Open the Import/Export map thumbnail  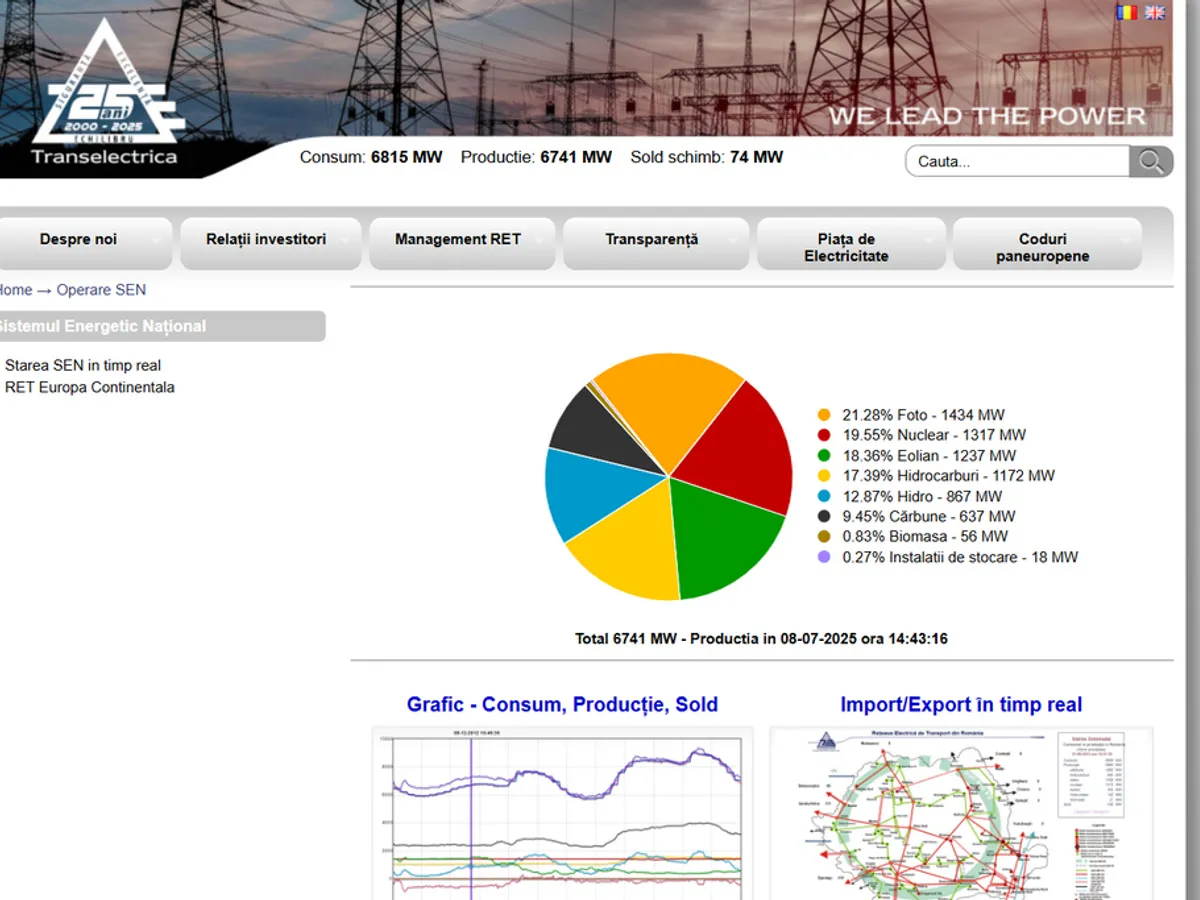(961, 812)
